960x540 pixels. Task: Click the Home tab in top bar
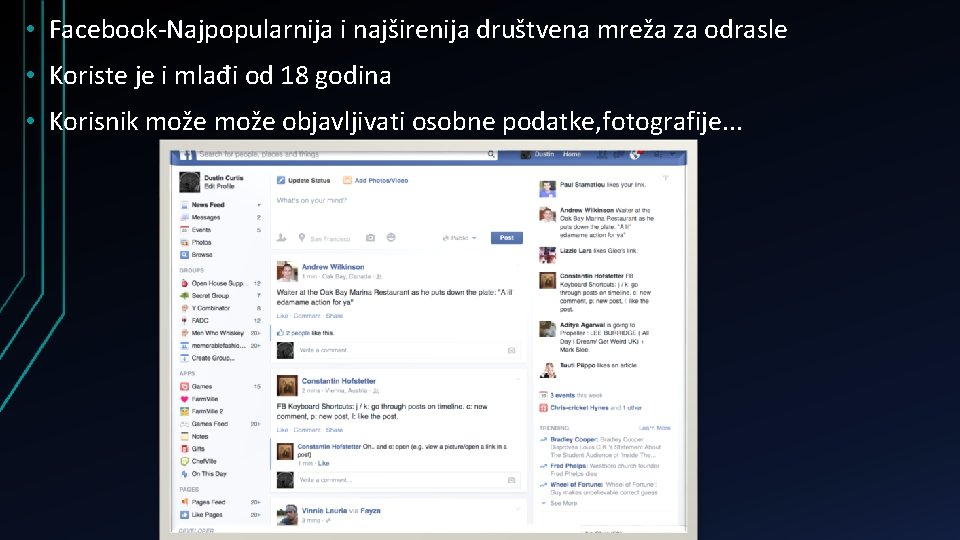point(572,154)
